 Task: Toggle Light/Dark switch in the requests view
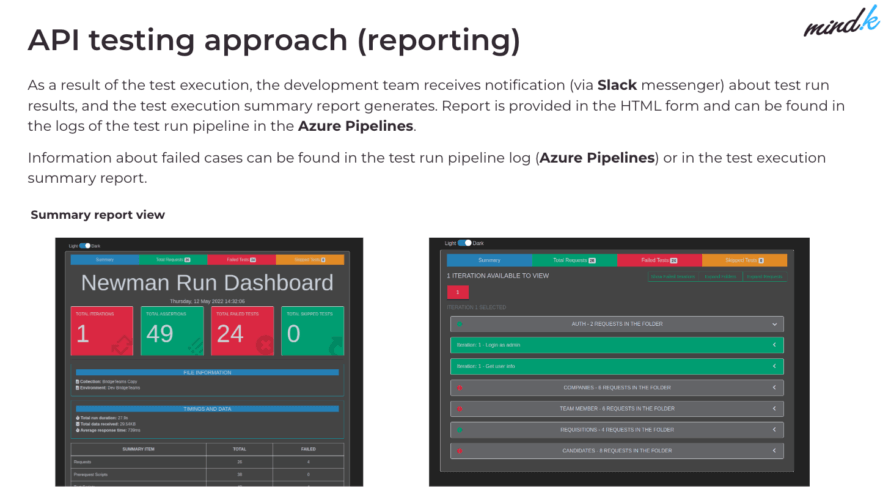coord(464,242)
